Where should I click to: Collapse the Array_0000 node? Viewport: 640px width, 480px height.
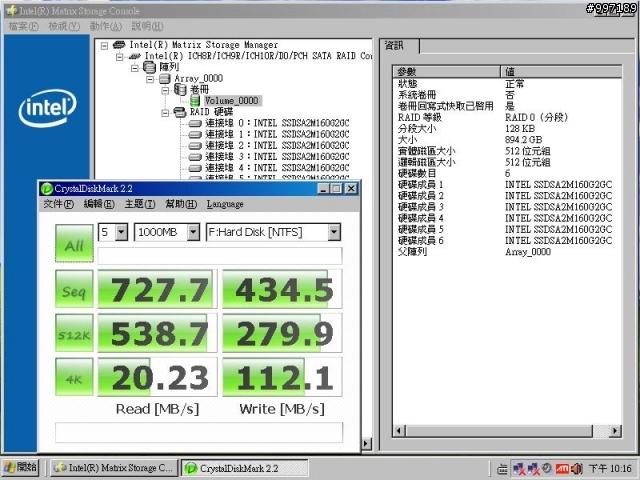[x=150, y=79]
